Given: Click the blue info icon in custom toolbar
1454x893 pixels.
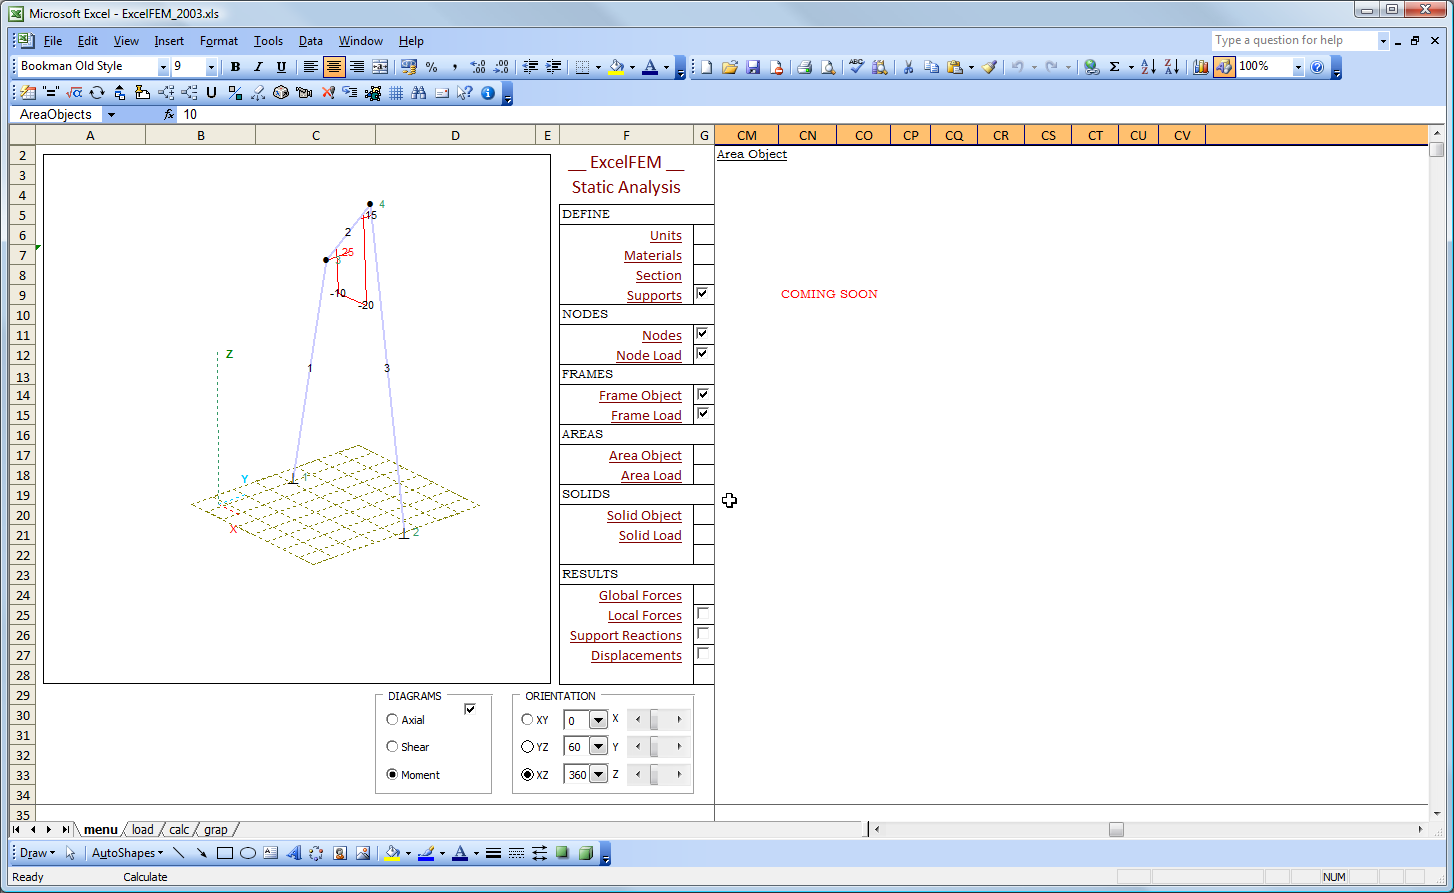Looking at the screenshot, I should (x=488, y=93).
